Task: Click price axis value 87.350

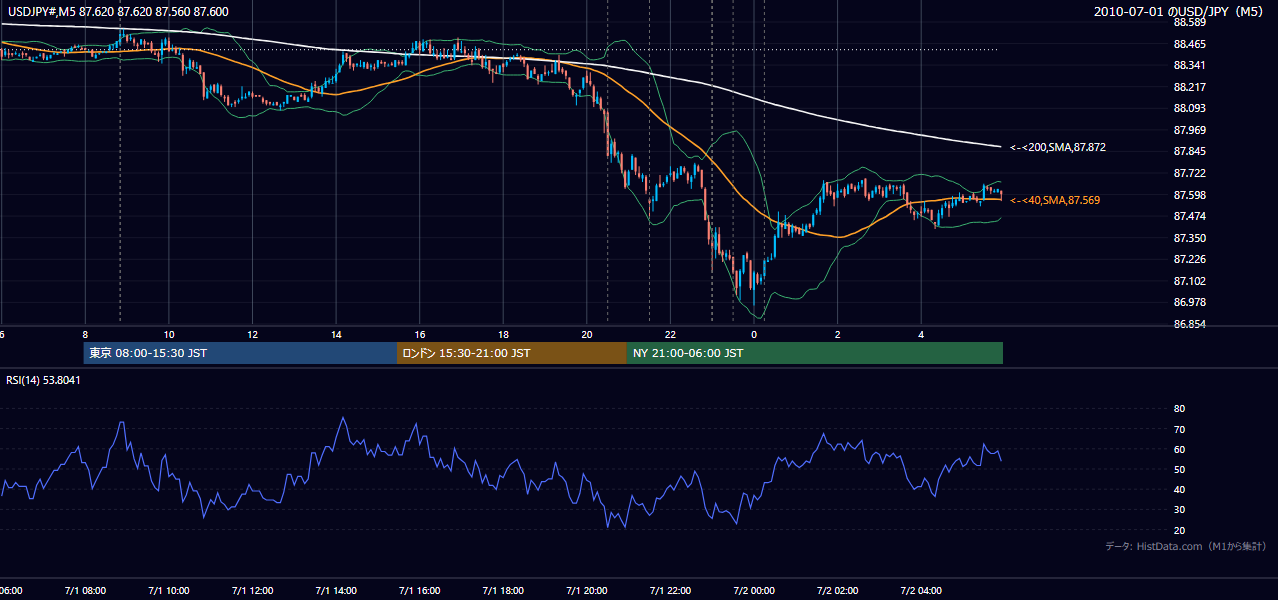Action: point(1188,238)
